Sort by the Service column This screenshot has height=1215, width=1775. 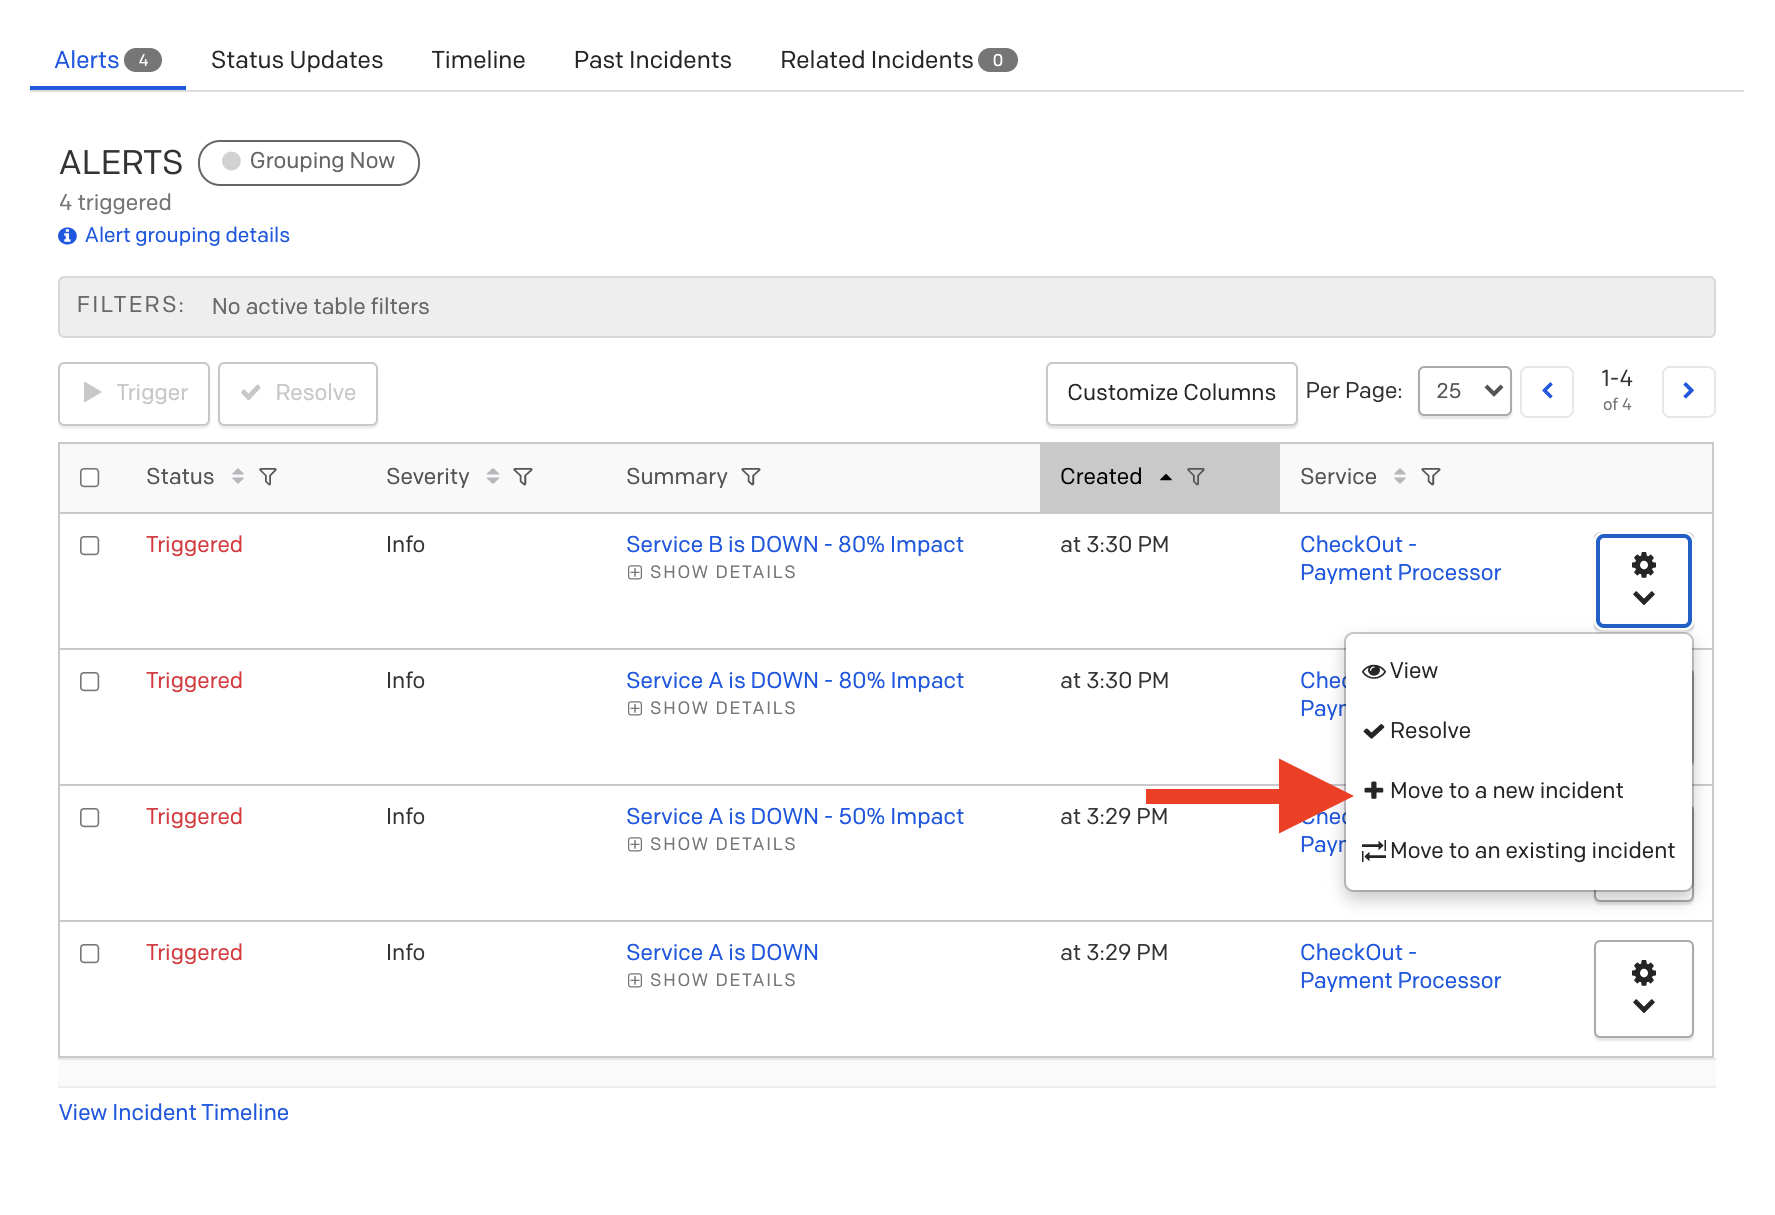[1400, 477]
